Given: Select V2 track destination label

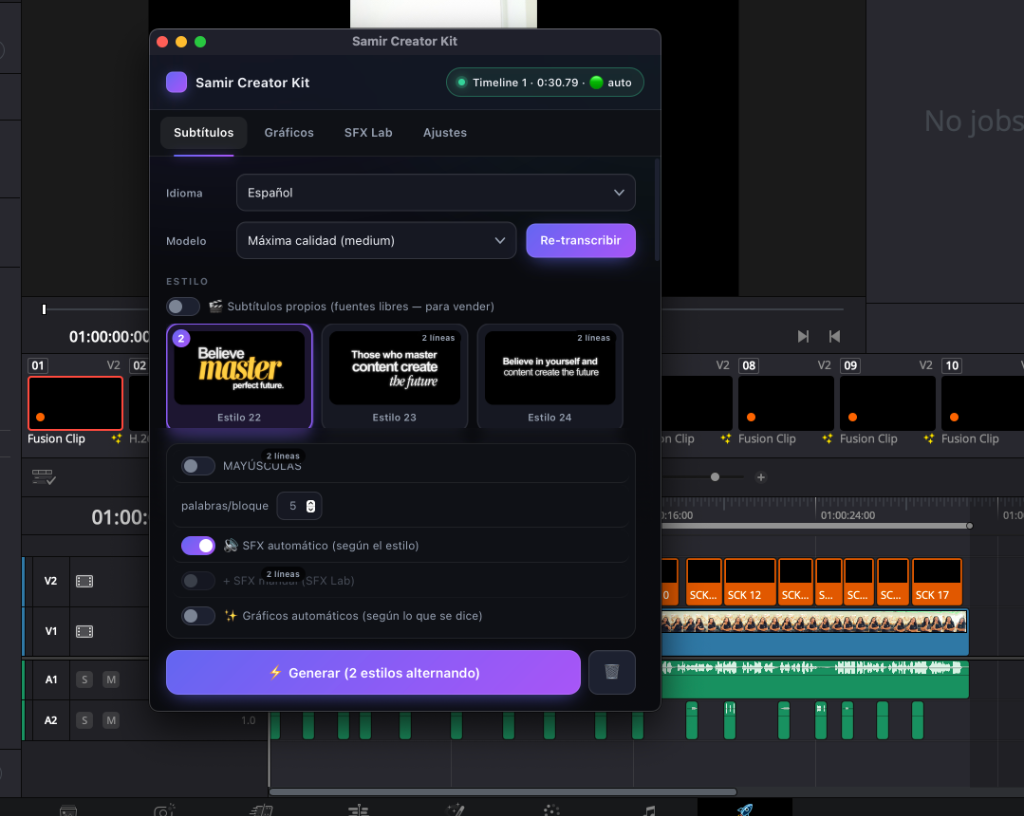Looking at the screenshot, I should [50, 581].
